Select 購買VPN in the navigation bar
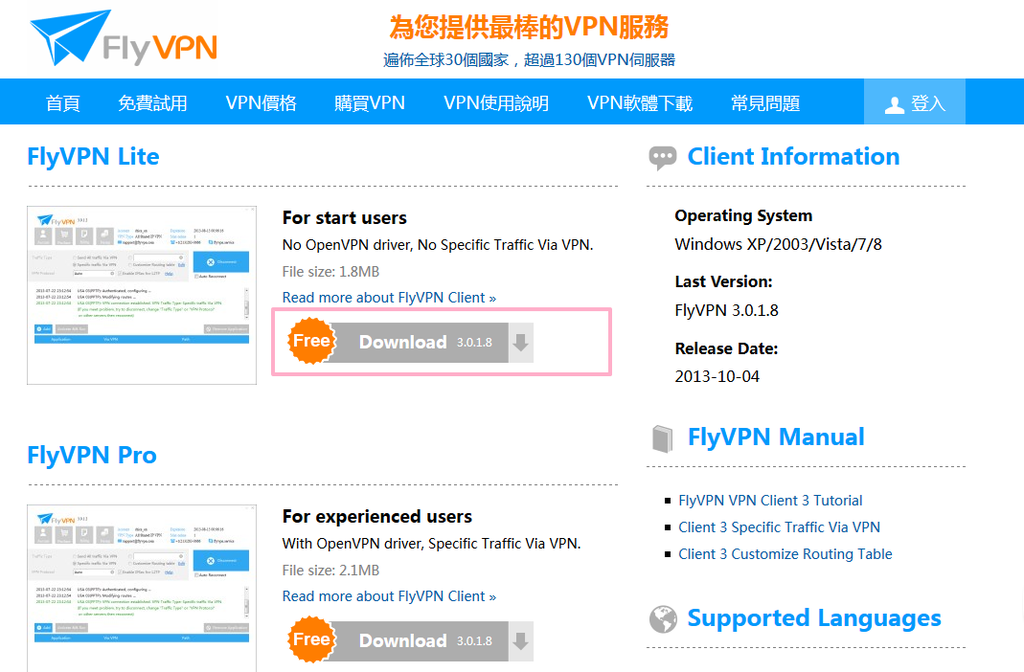Screen dimensions: 1024x672 370,103
